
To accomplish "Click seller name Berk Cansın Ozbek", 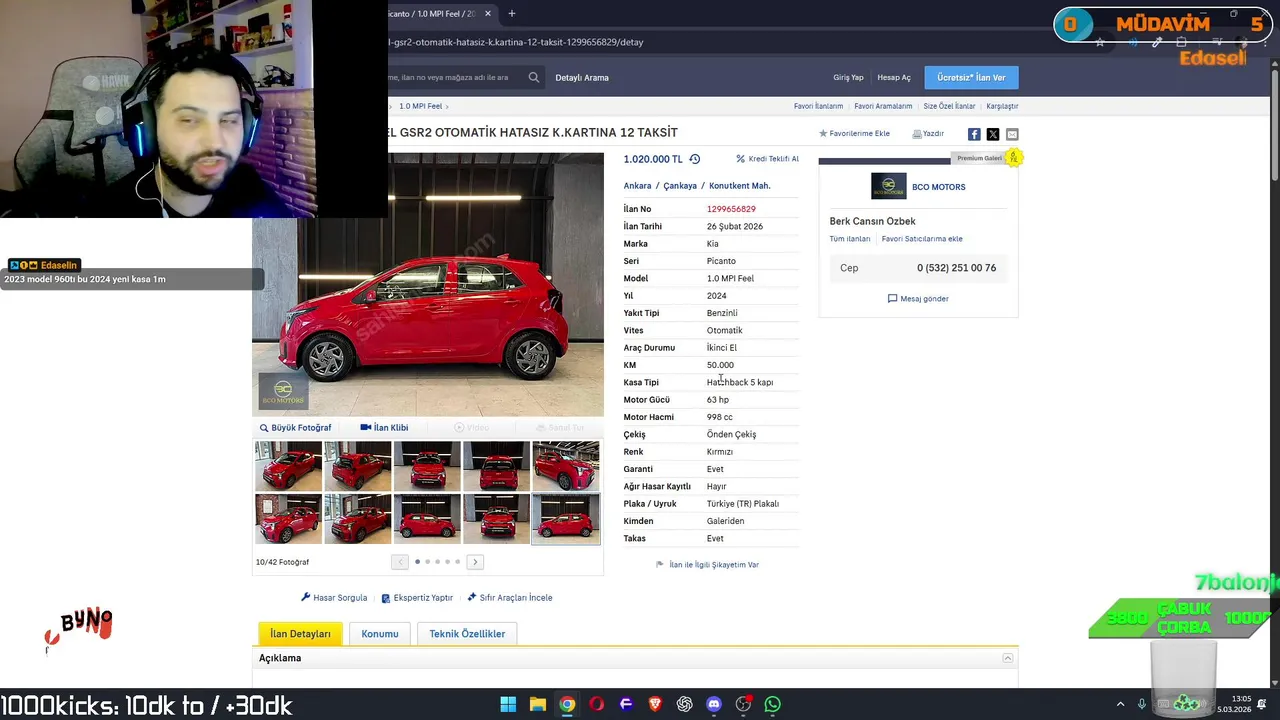I will [x=872, y=221].
